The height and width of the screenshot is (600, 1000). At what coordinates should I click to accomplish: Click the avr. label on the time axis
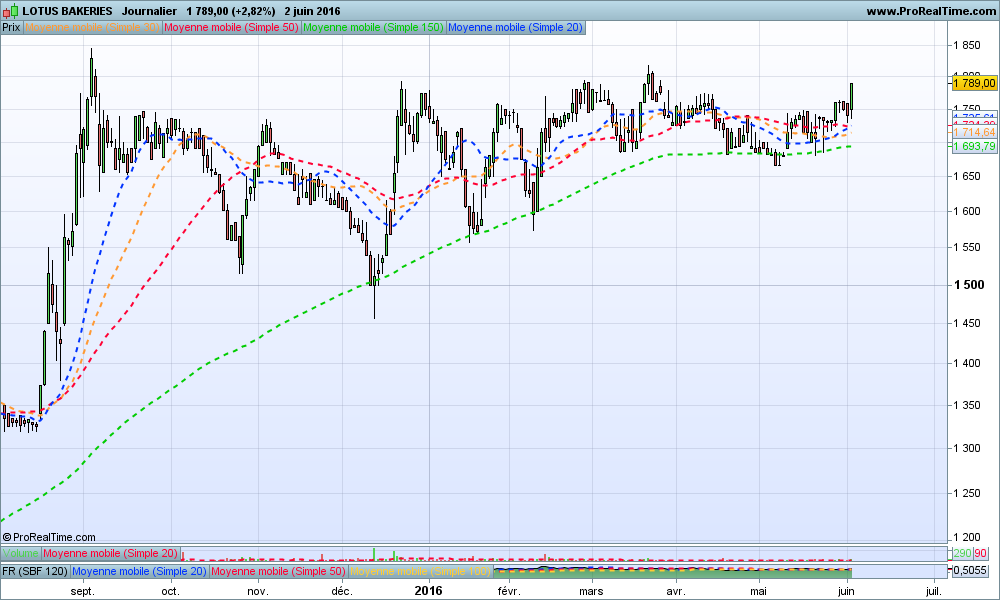coord(676,591)
